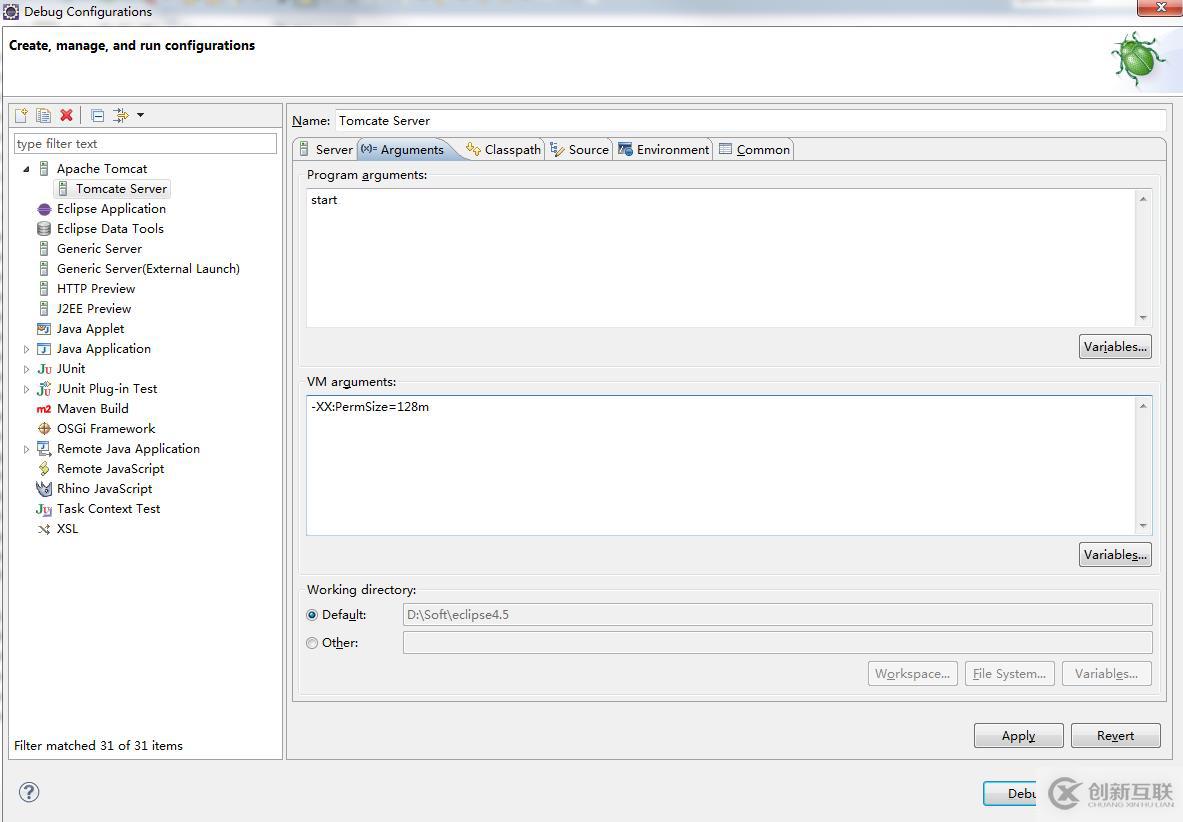The width and height of the screenshot is (1183, 822).
Task: Close the Debug Configurations dialog
Action: point(1160,8)
